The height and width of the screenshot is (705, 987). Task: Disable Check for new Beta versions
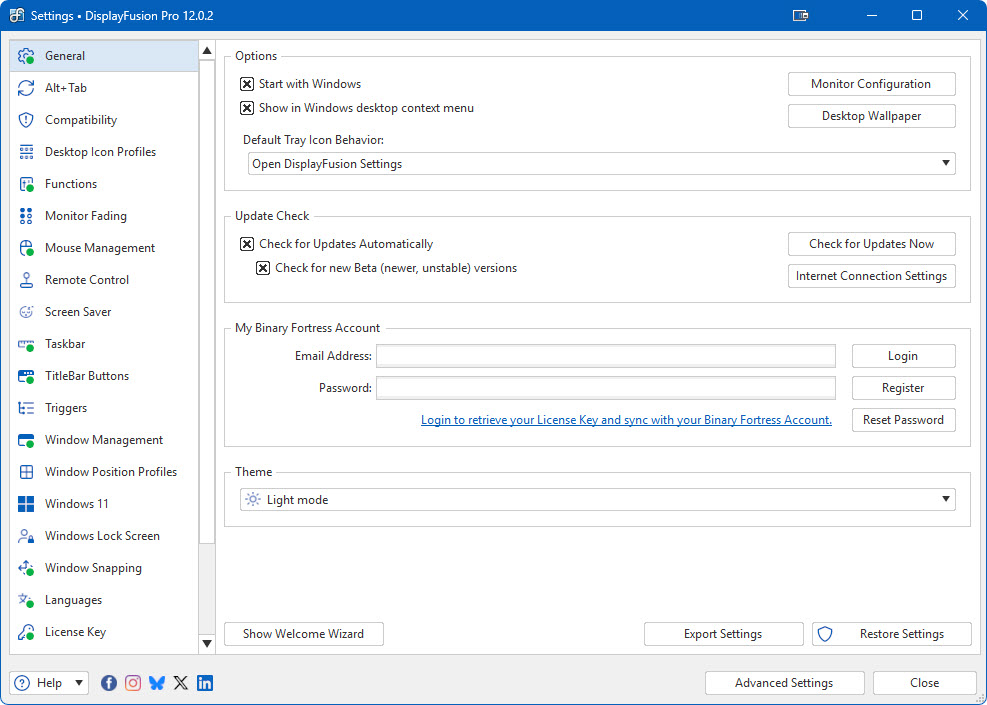[264, 268]
